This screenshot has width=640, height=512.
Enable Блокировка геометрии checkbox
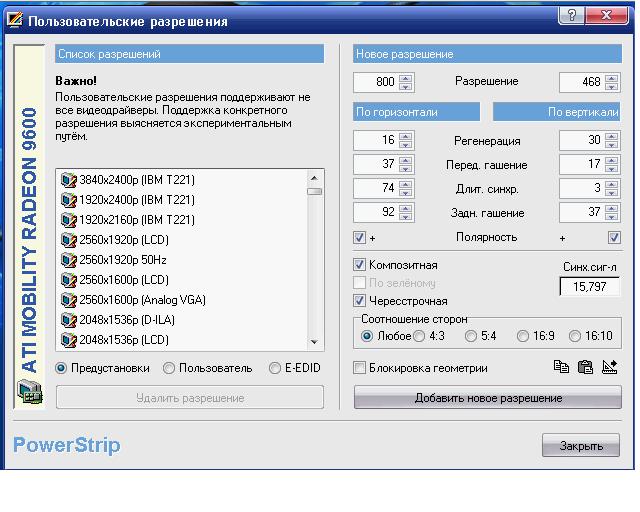[361, 368]
